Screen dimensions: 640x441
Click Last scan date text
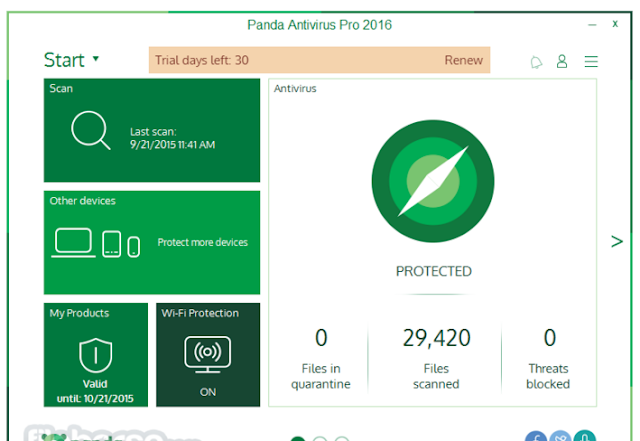(172, 138)
